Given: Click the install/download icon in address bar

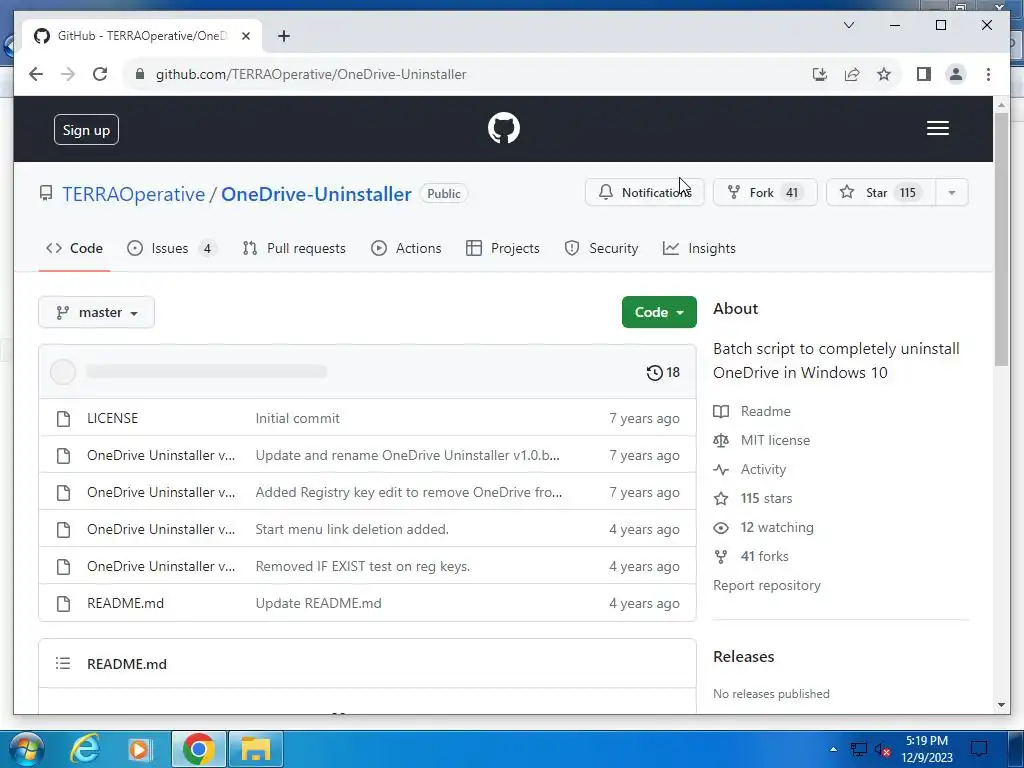Looking at the screenshot, I should (x=820, y=74).
